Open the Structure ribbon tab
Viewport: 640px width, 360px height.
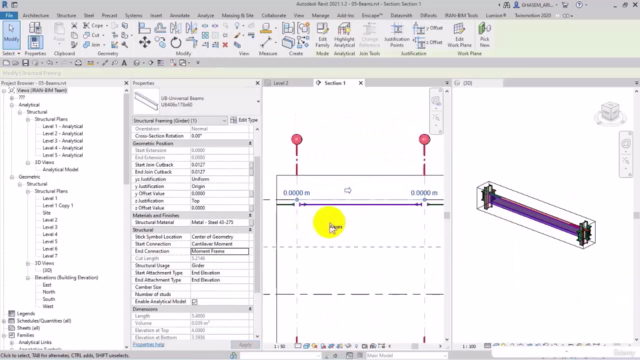(66, 16)
